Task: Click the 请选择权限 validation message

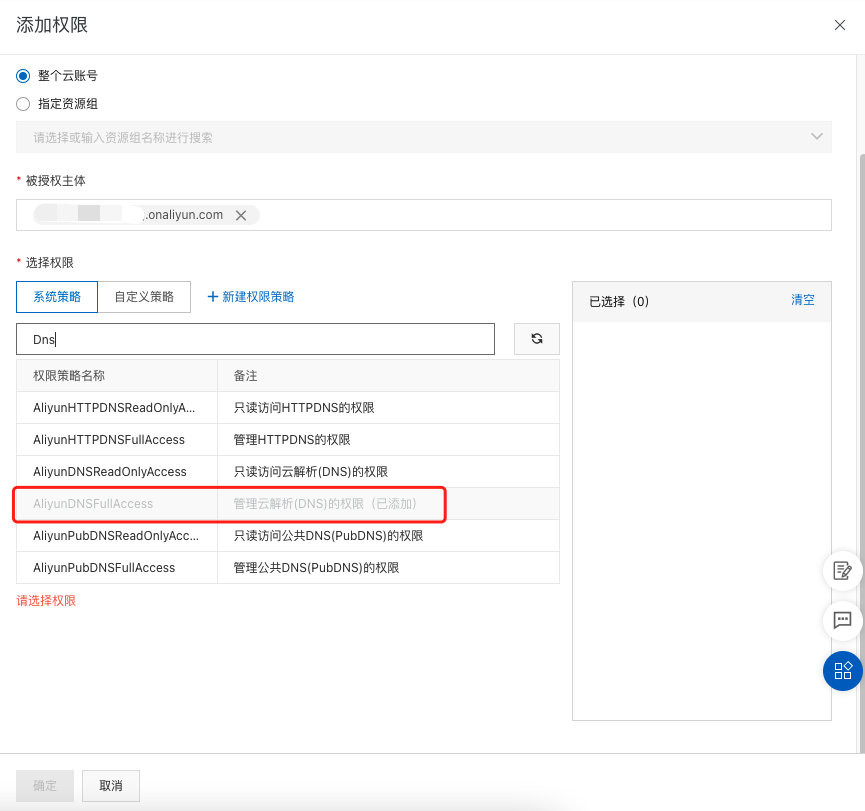Action: [46, 601]
